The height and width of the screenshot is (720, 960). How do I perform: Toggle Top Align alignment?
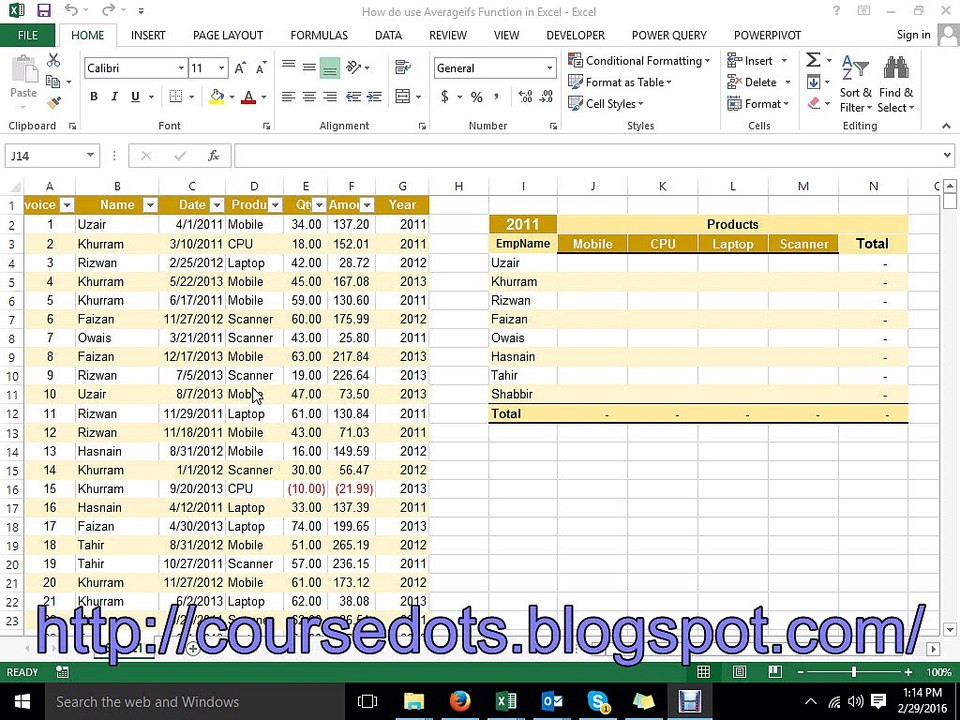pos(288,67)
